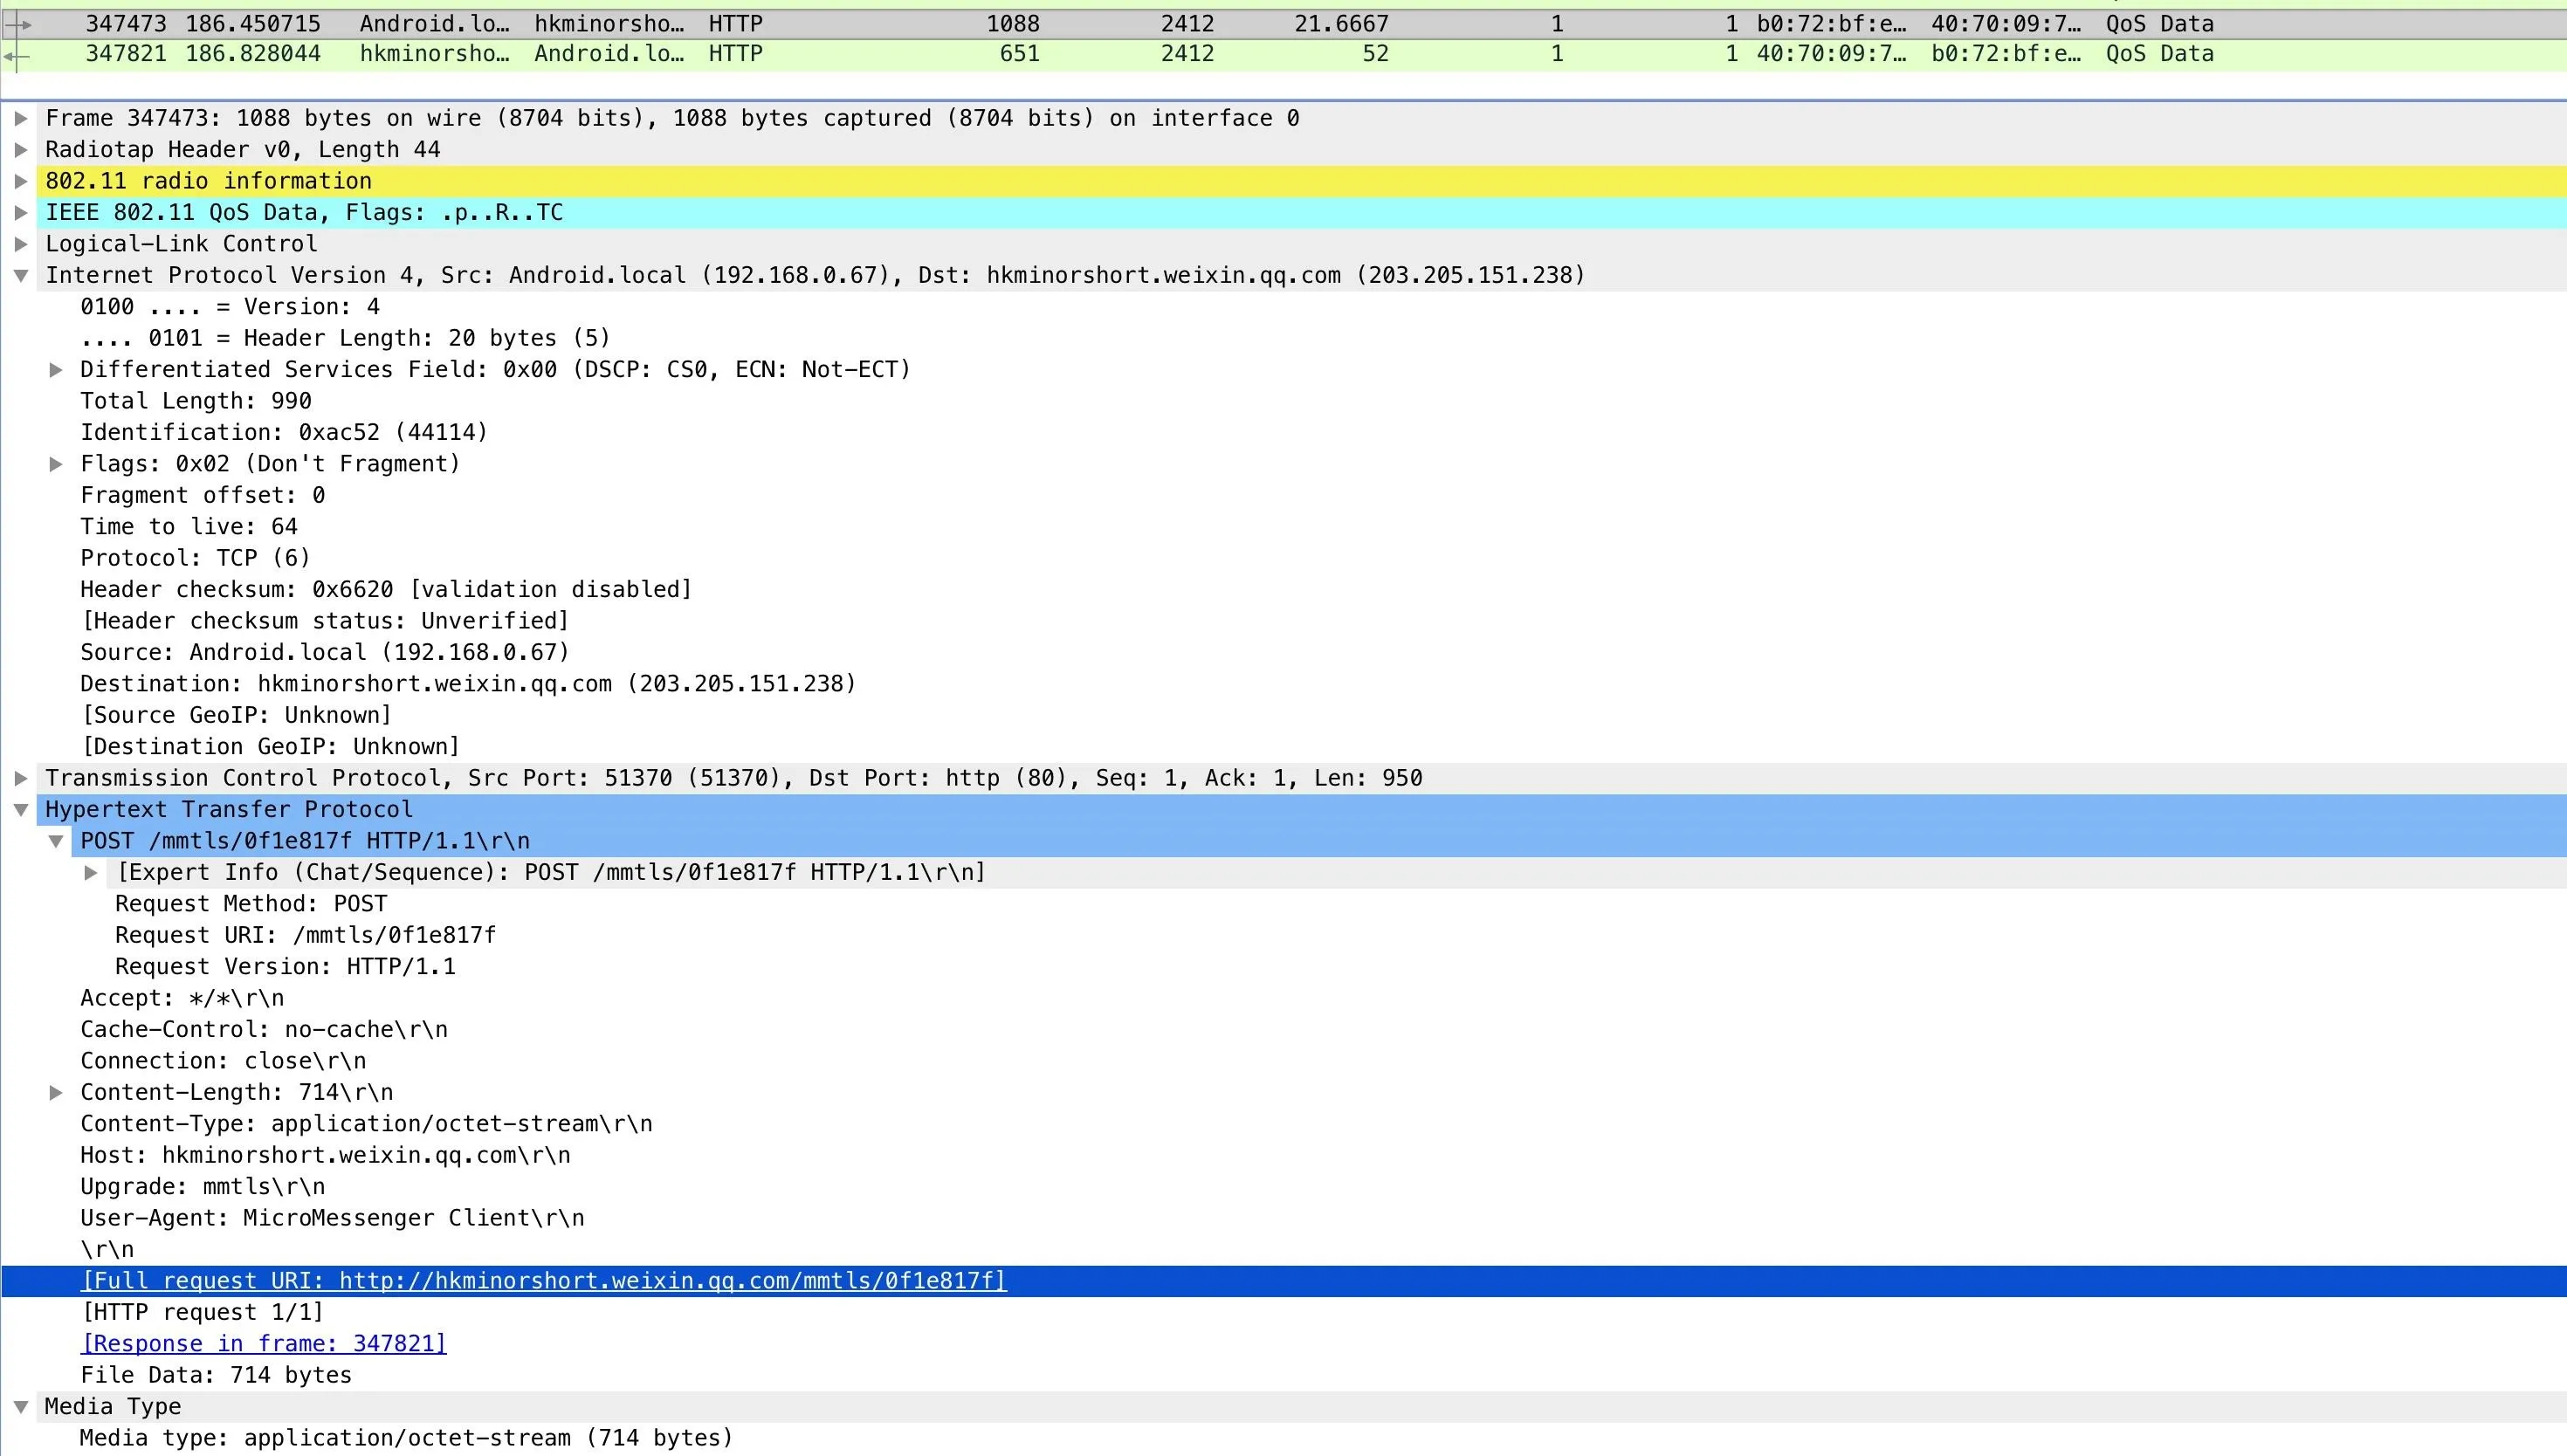Screen dimensions: 2567x1456
Task: Select the 'Protocol: TCP (6)' field
Action: (x=196, y=558)
